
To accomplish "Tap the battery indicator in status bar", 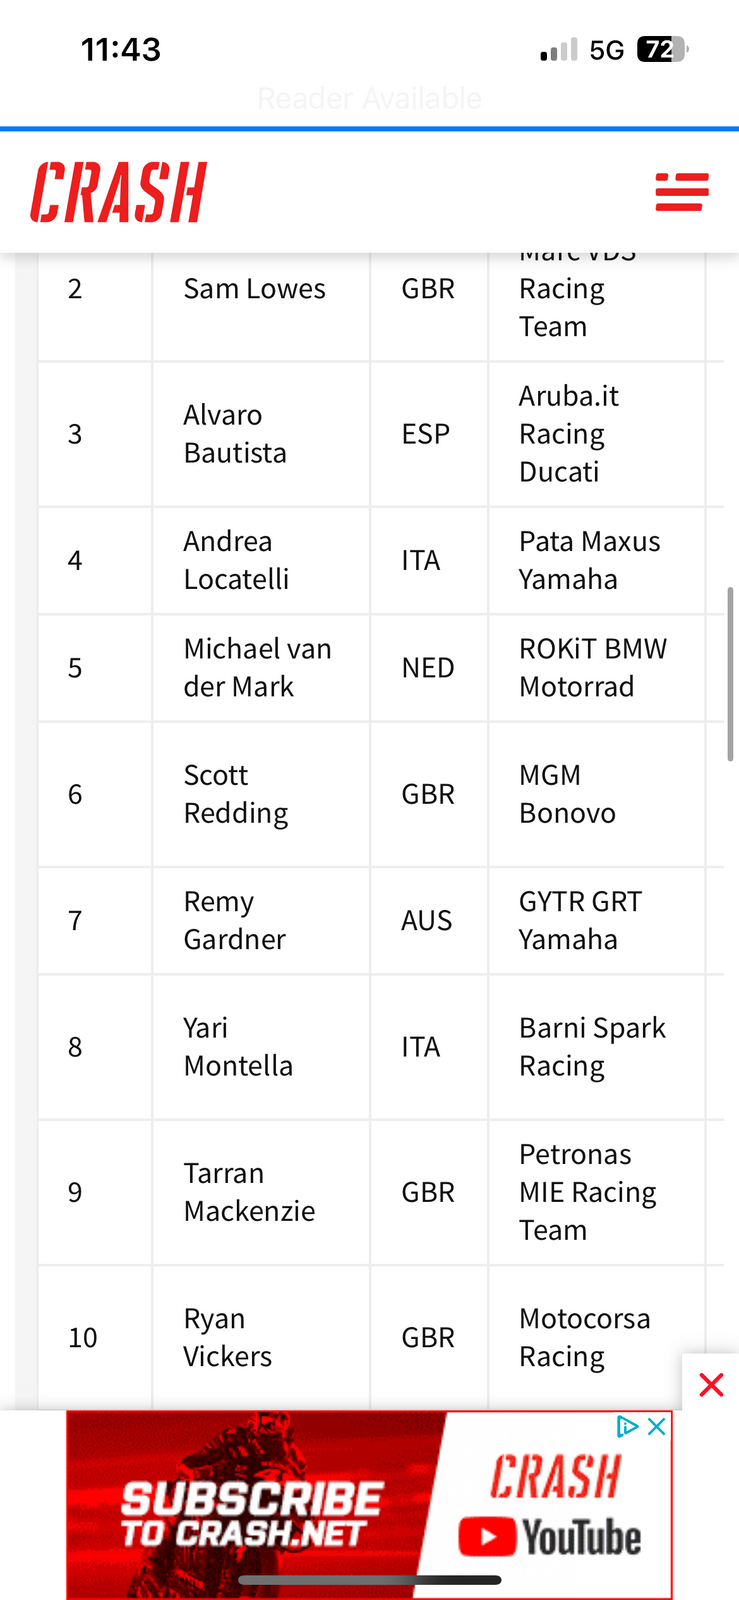I will [x=664, y=49].
